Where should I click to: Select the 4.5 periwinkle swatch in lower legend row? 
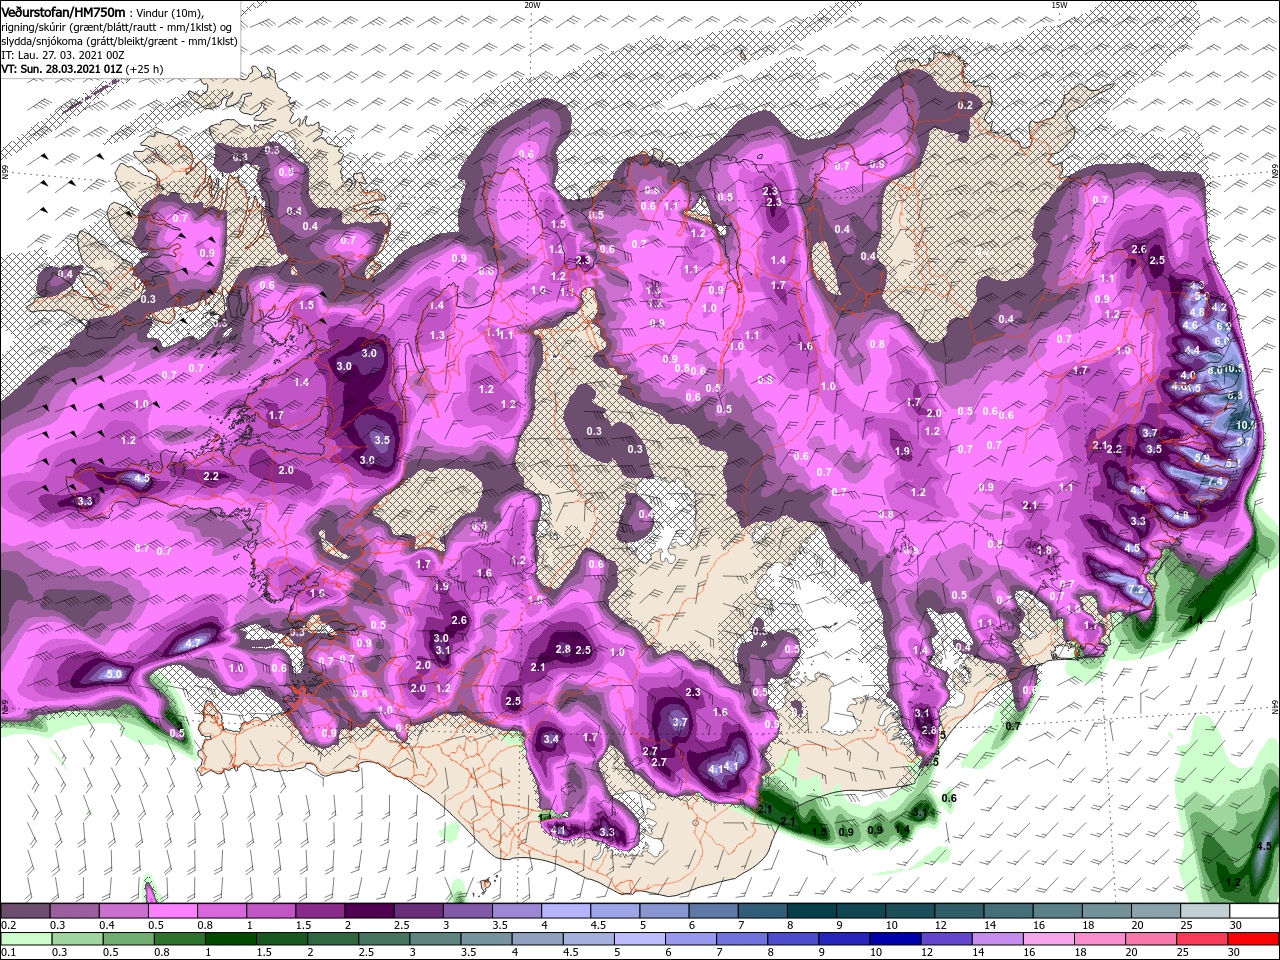pyautogui.click(x=590, y=939)
